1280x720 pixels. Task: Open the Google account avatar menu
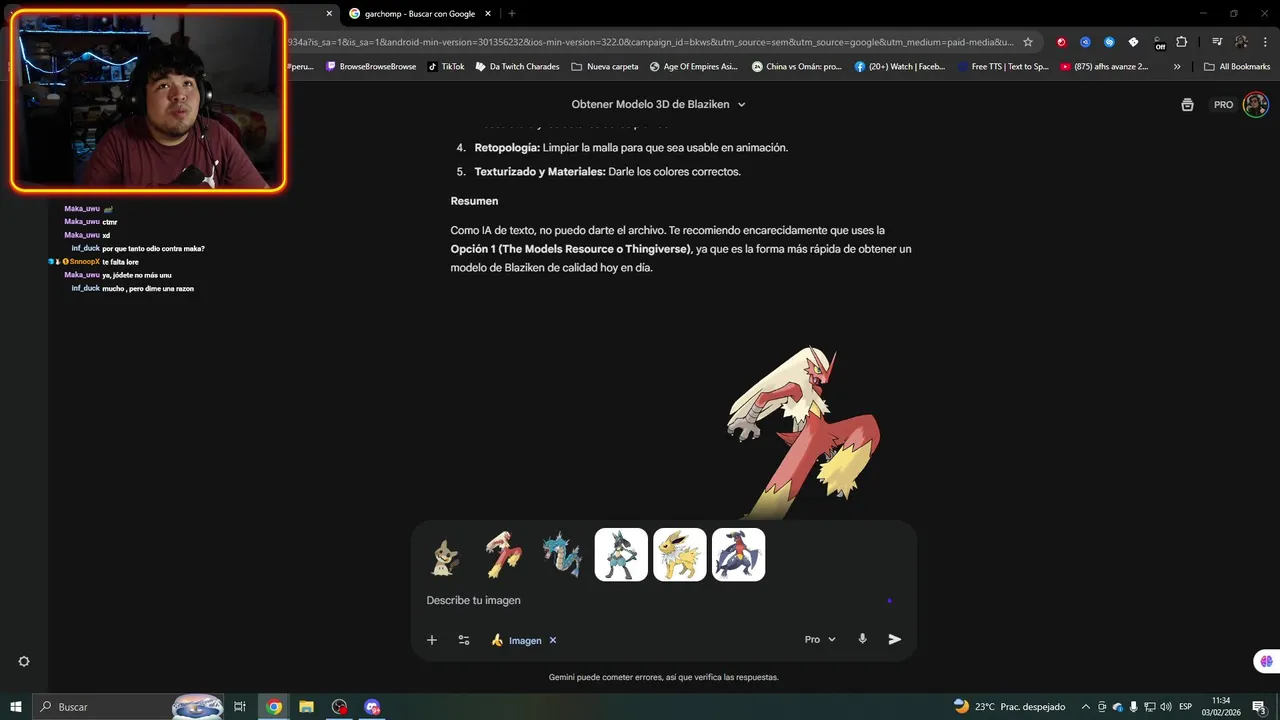tap(1255, 105)
